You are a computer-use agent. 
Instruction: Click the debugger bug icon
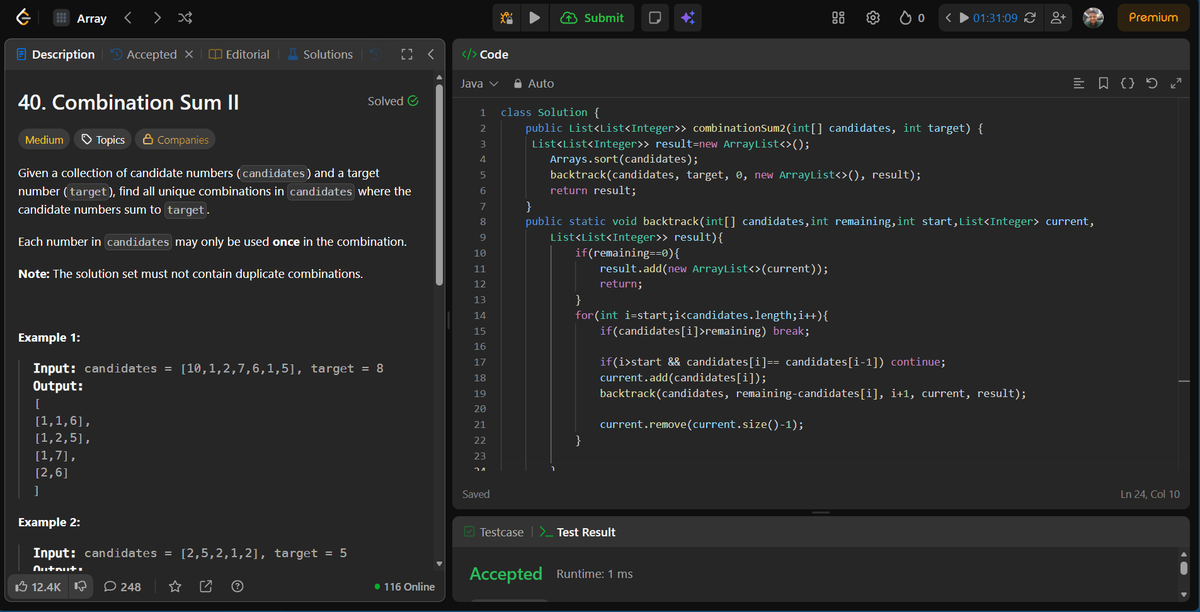tap(507, 18)
